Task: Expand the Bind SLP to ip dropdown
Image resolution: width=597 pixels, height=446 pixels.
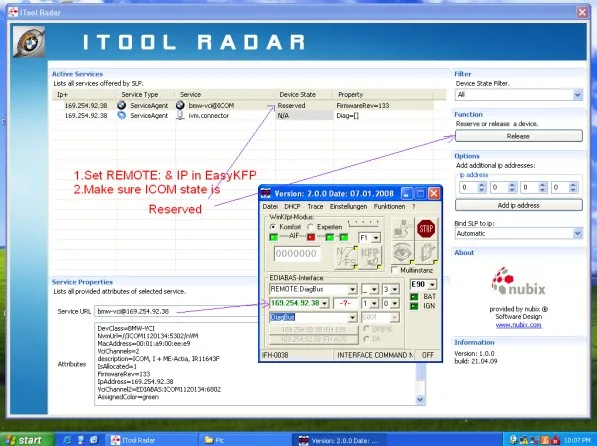Action: click(x=519, y=233)
